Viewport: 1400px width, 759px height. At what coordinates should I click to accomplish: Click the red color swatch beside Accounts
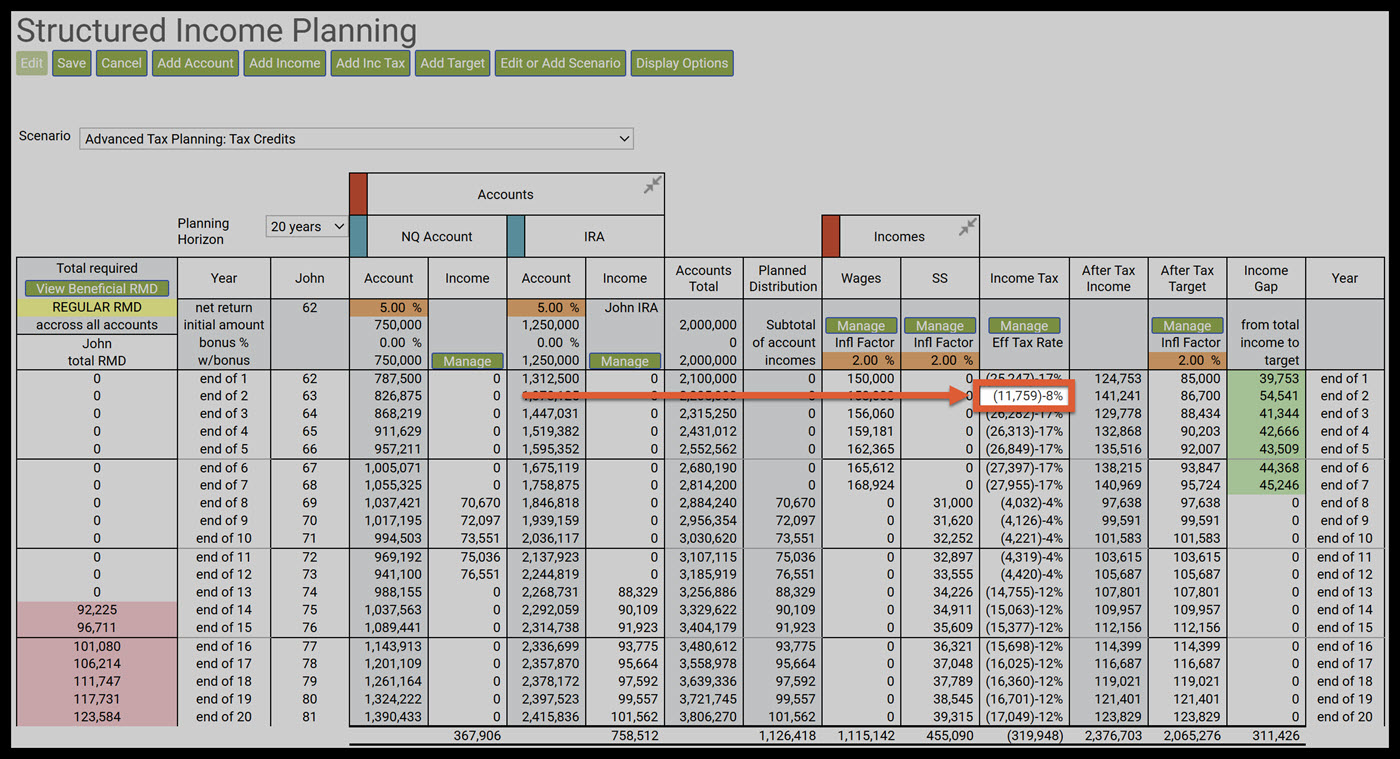click(x=358, y=194)
